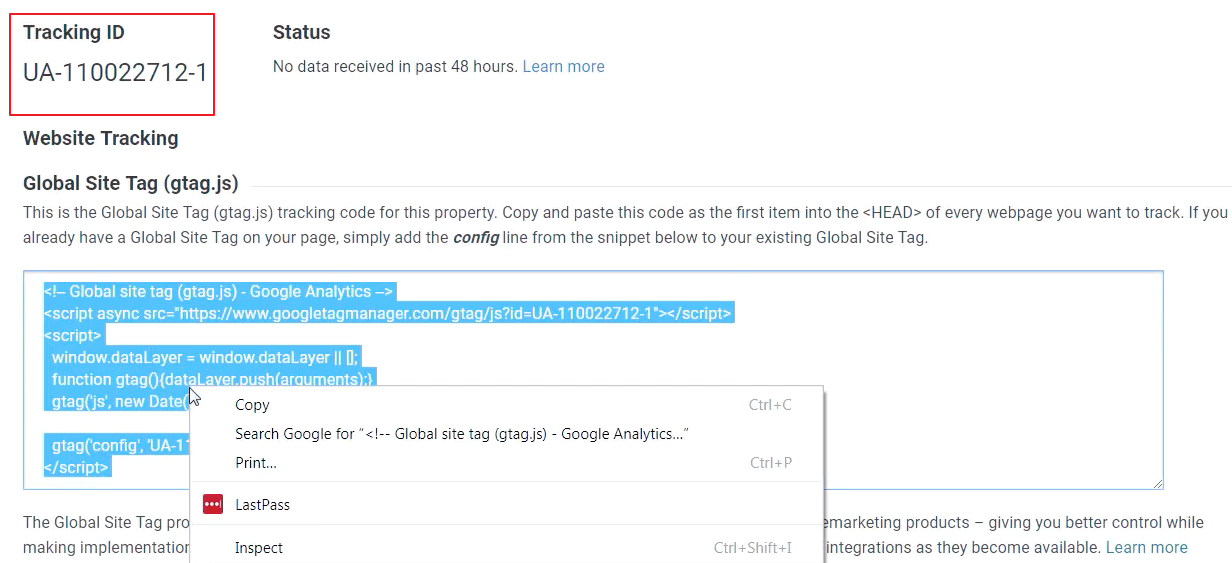Screen dimensions: 1232x563
Task: Click the Global Site Tag (gtag.js) heading
Action: point(131,183)
